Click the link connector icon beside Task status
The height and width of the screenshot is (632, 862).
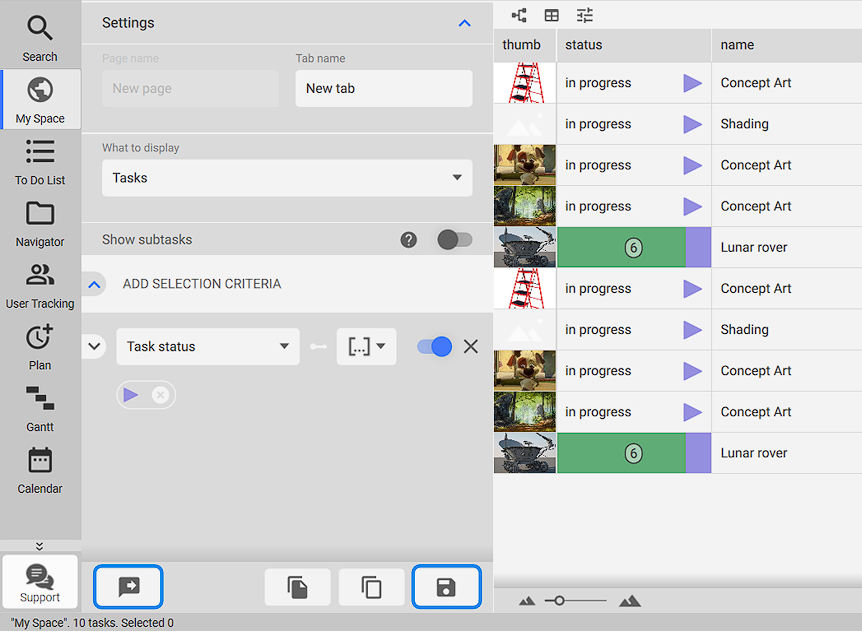318,346
